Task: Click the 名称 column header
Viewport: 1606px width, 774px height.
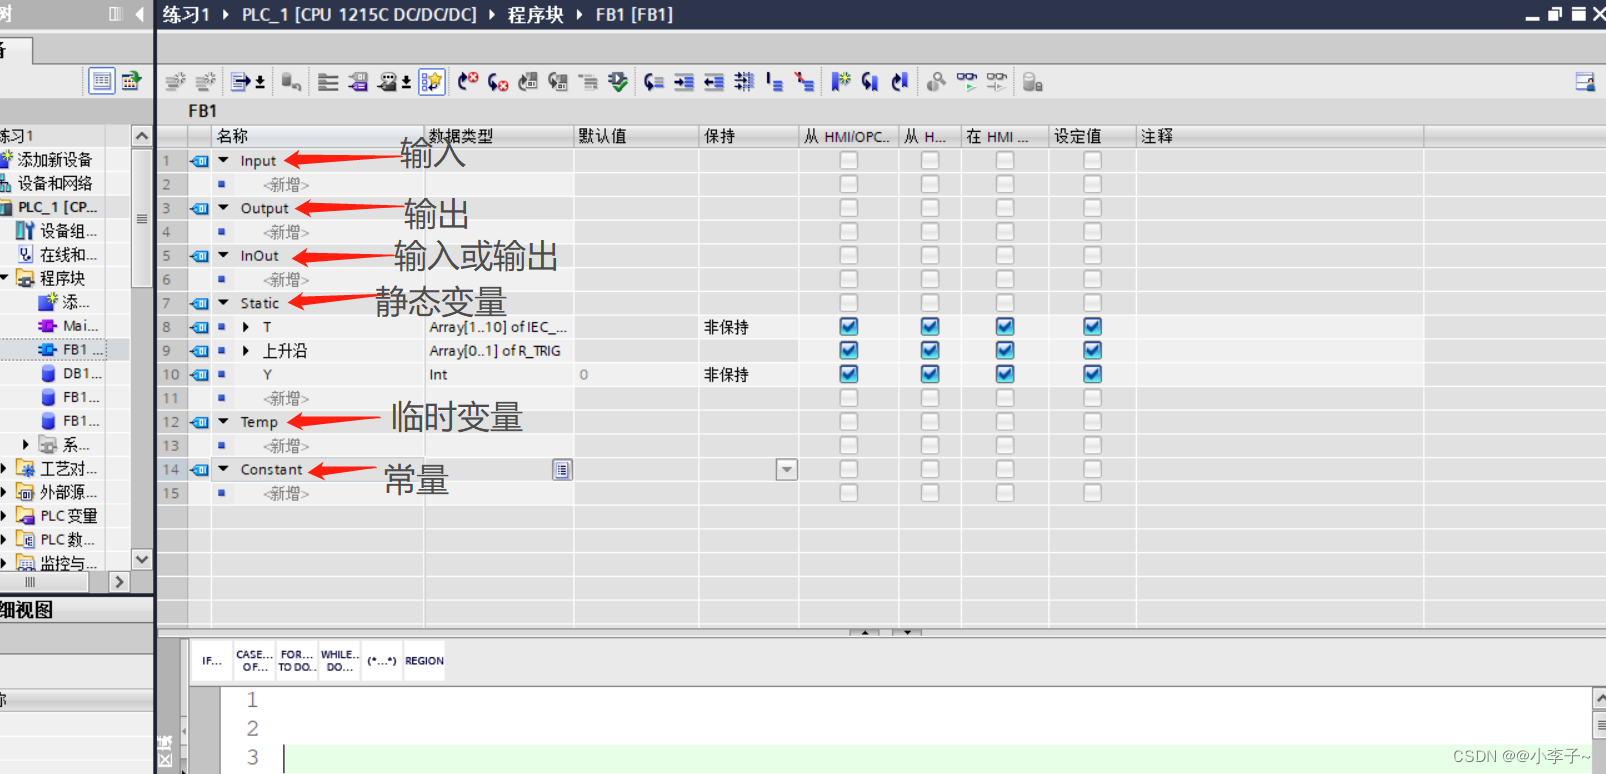Action: (x=319, y=136)
